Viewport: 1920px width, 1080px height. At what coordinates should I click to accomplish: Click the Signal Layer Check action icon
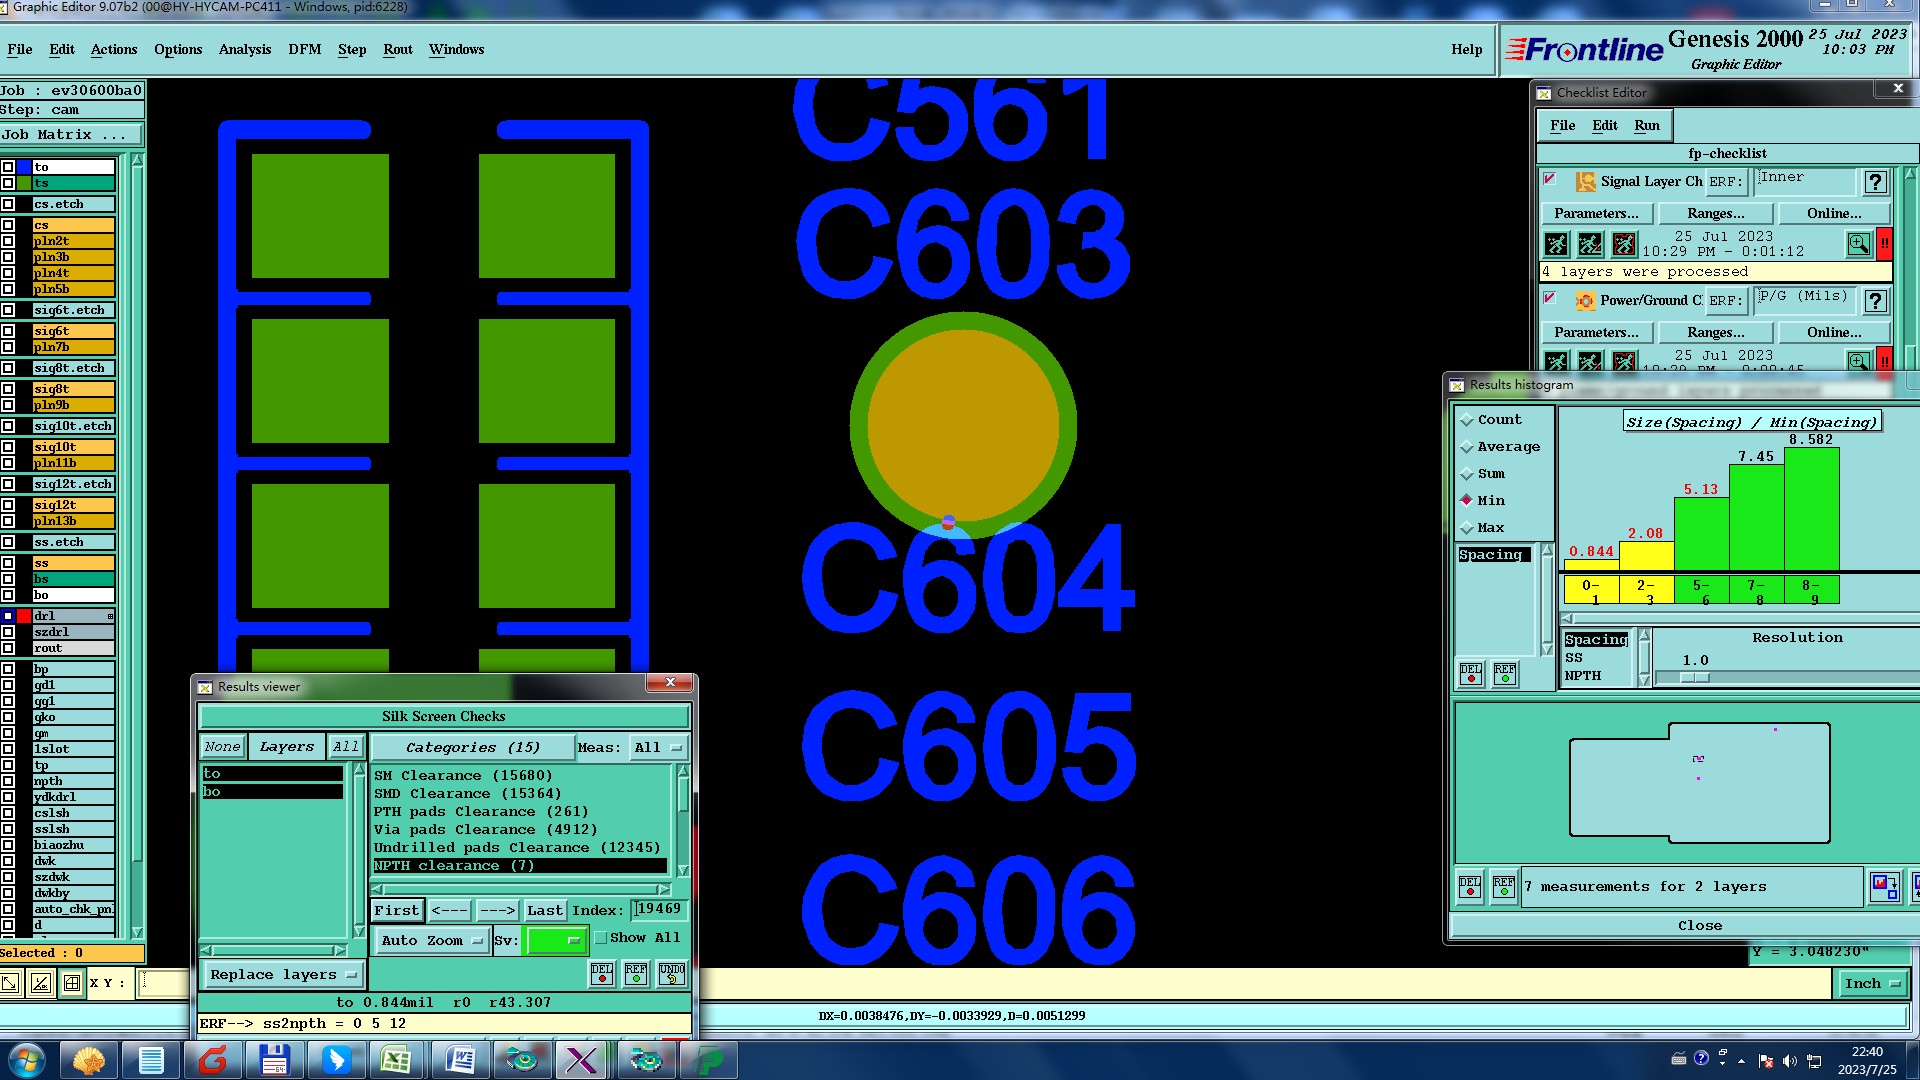[x=1586, y=182]
